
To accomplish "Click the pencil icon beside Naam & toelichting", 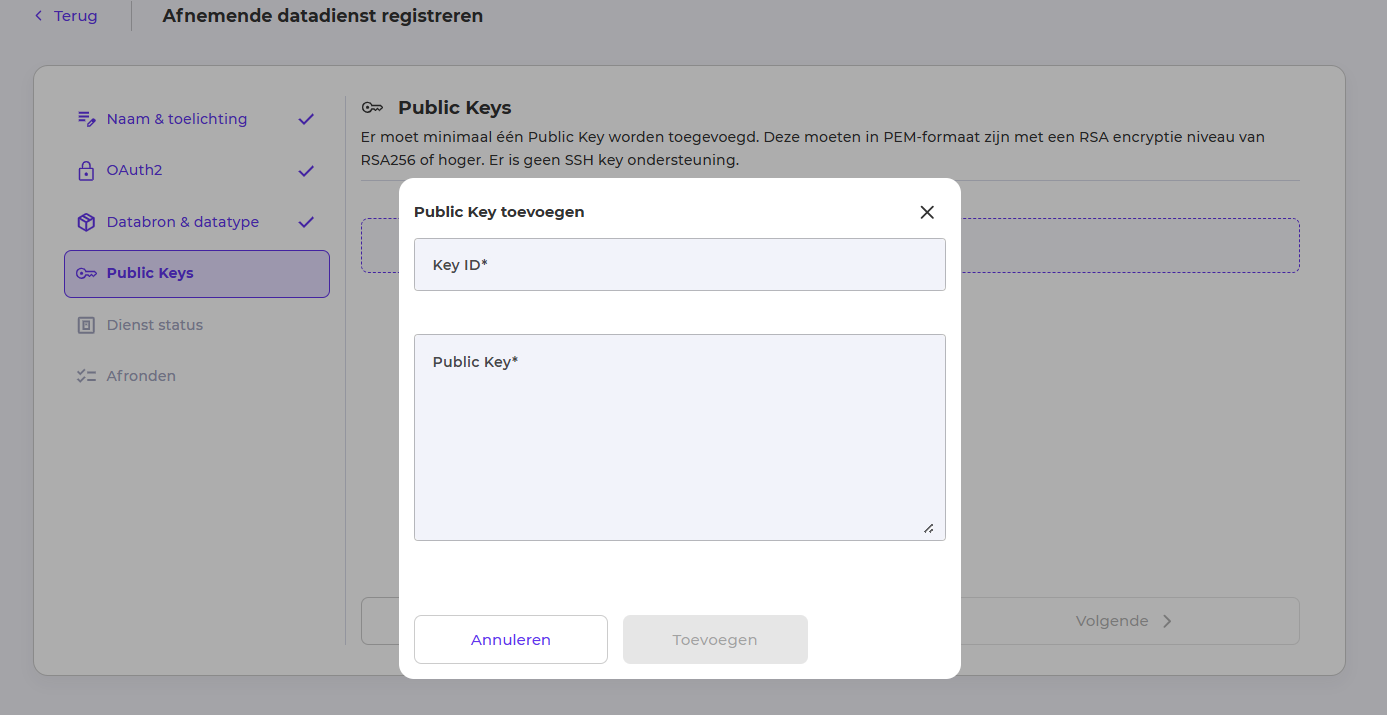I will point(86,118).
